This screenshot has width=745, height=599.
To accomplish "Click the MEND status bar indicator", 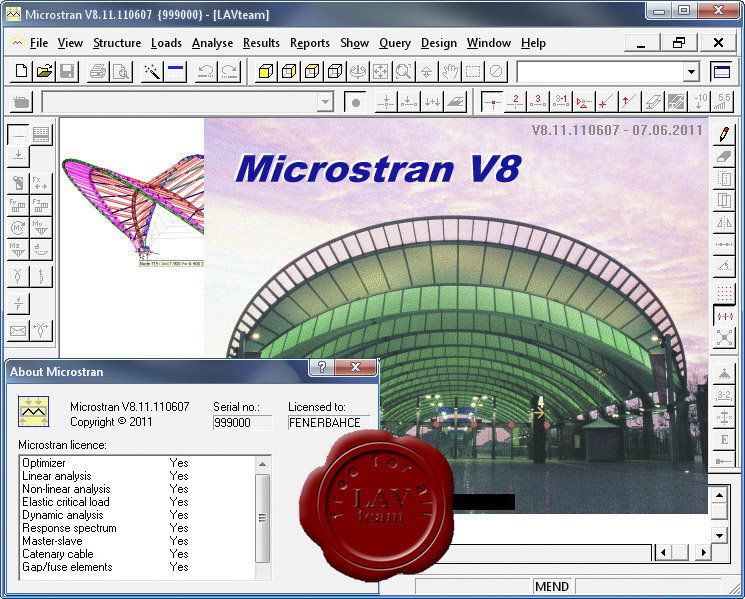I will 552,586.
